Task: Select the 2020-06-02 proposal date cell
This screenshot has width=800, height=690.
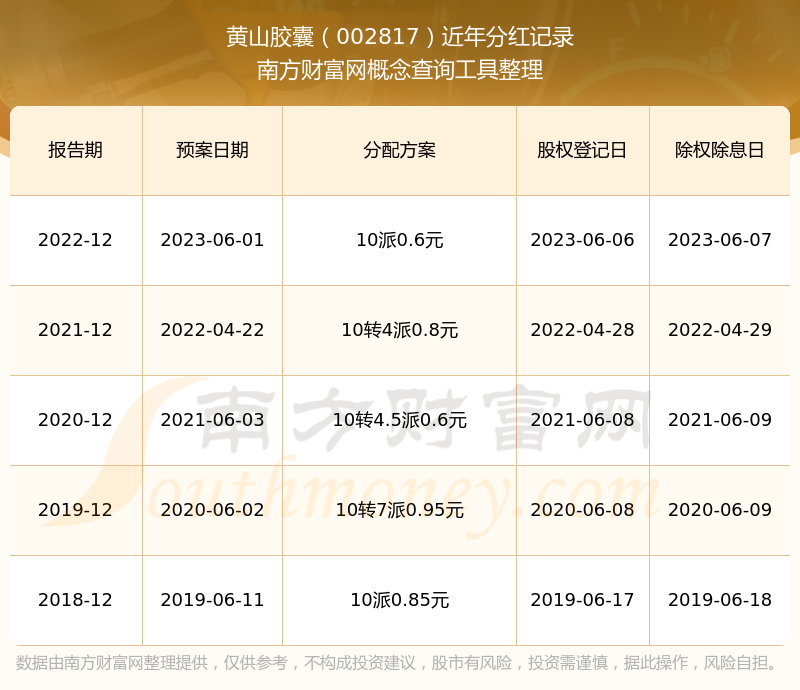Action: pyautogui.click(x=212, y=510)
